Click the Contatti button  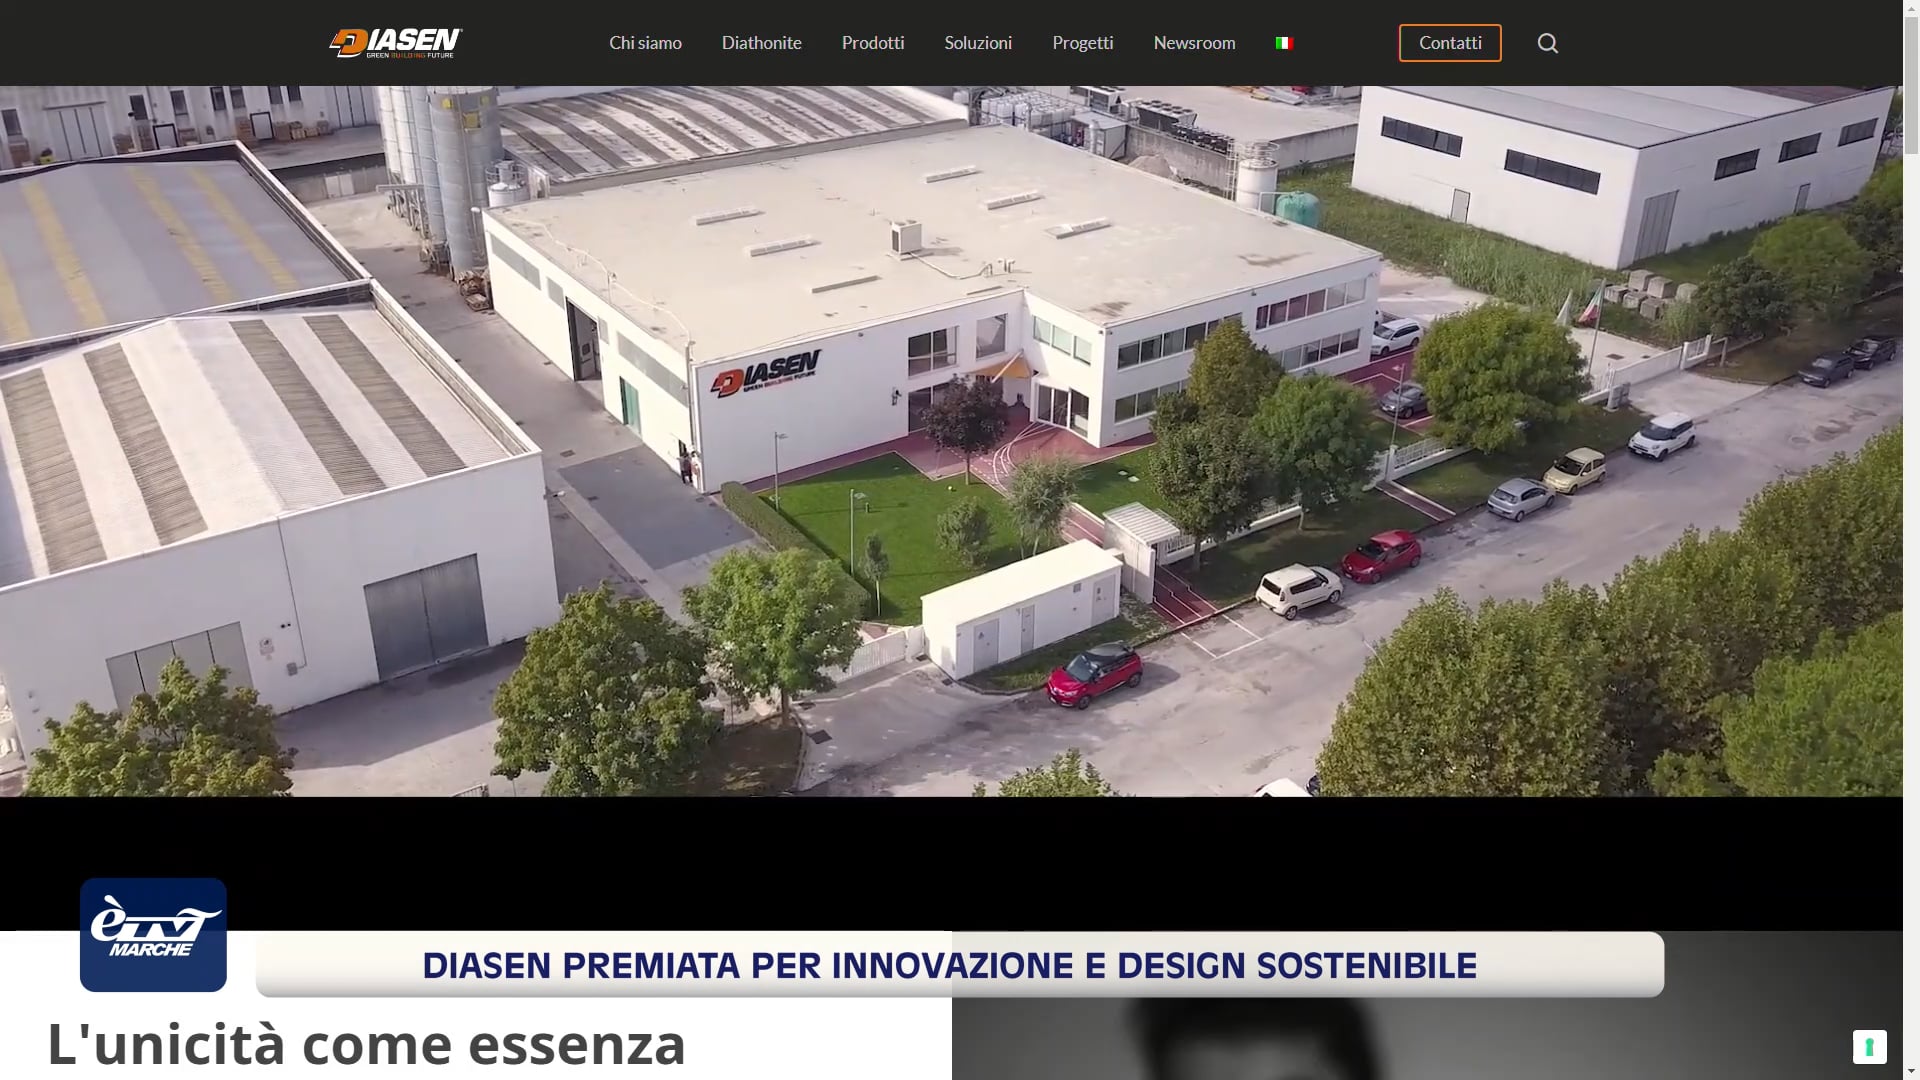(1450, 43)
